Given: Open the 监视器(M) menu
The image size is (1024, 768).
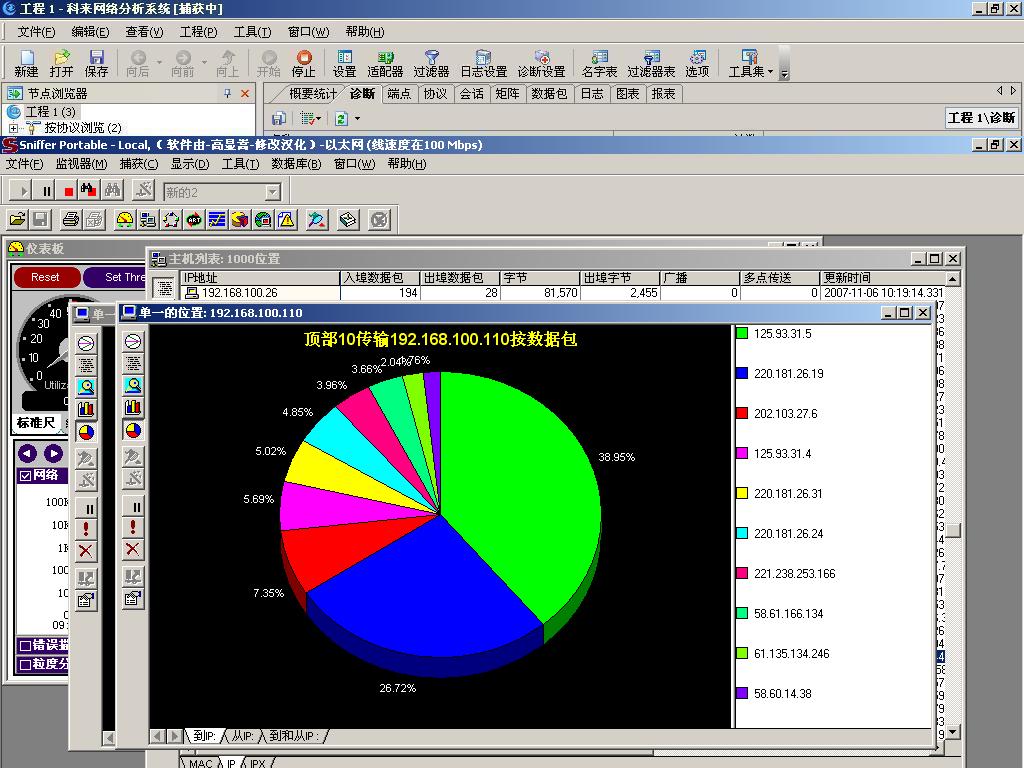Looking at the screenshot, I should click(x=81, y=164).
